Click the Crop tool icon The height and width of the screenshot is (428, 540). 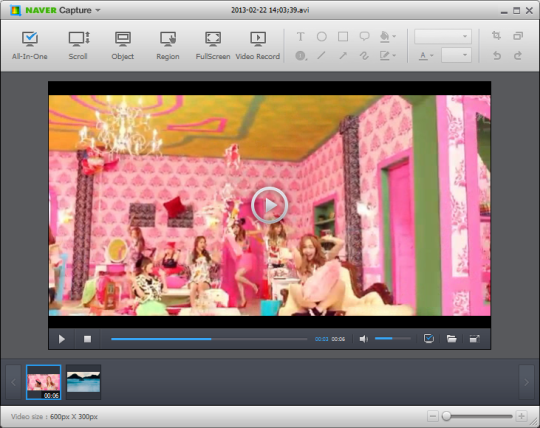pos(496,36)
